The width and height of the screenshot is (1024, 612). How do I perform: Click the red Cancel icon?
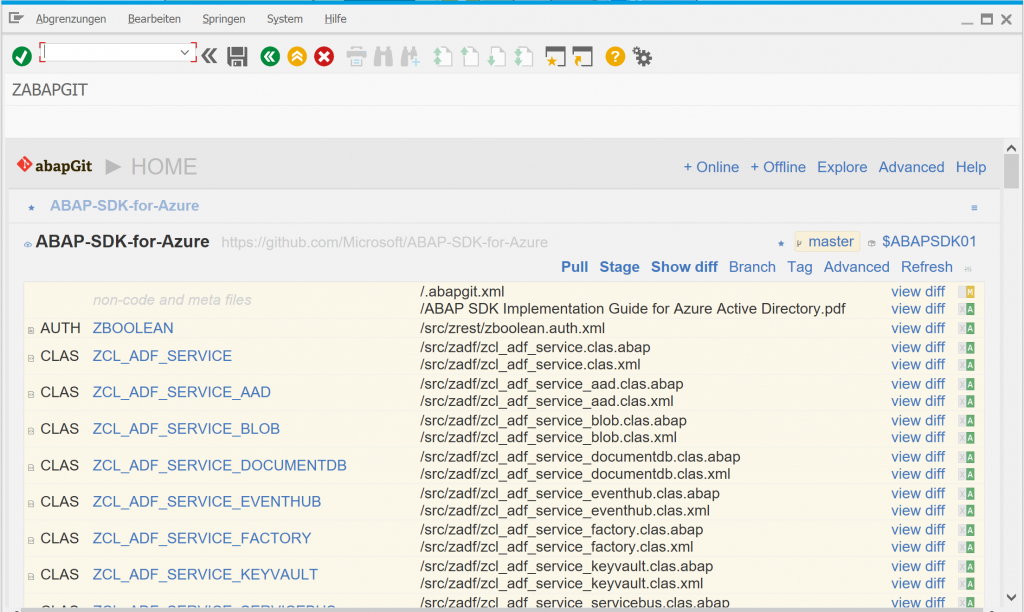pos(324,57)
